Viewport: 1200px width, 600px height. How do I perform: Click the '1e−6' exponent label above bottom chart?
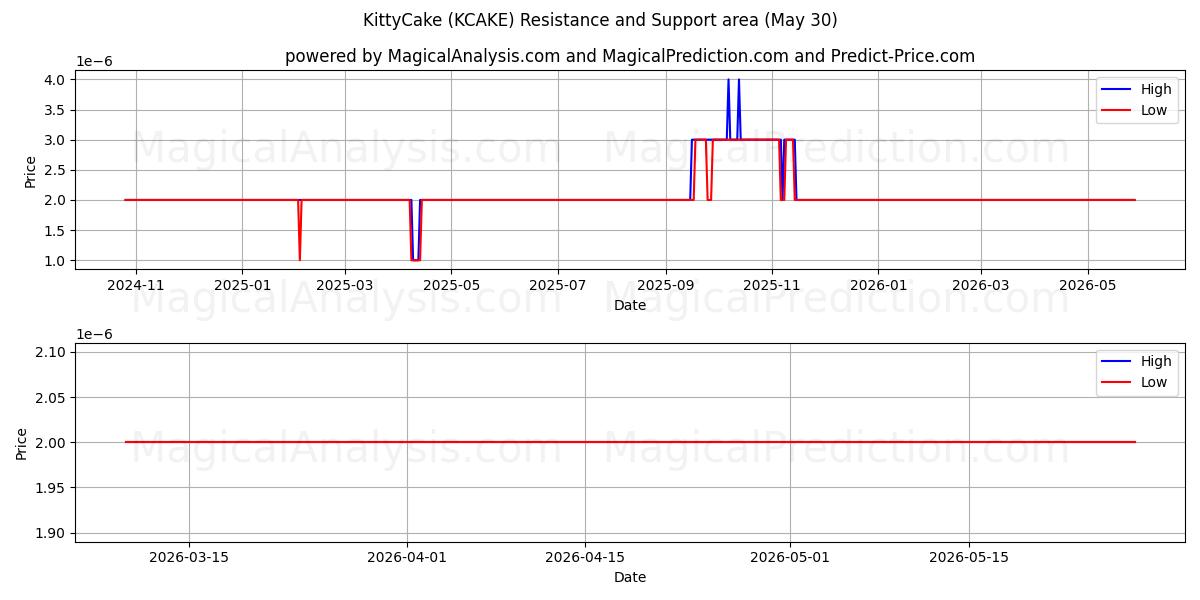95,334
